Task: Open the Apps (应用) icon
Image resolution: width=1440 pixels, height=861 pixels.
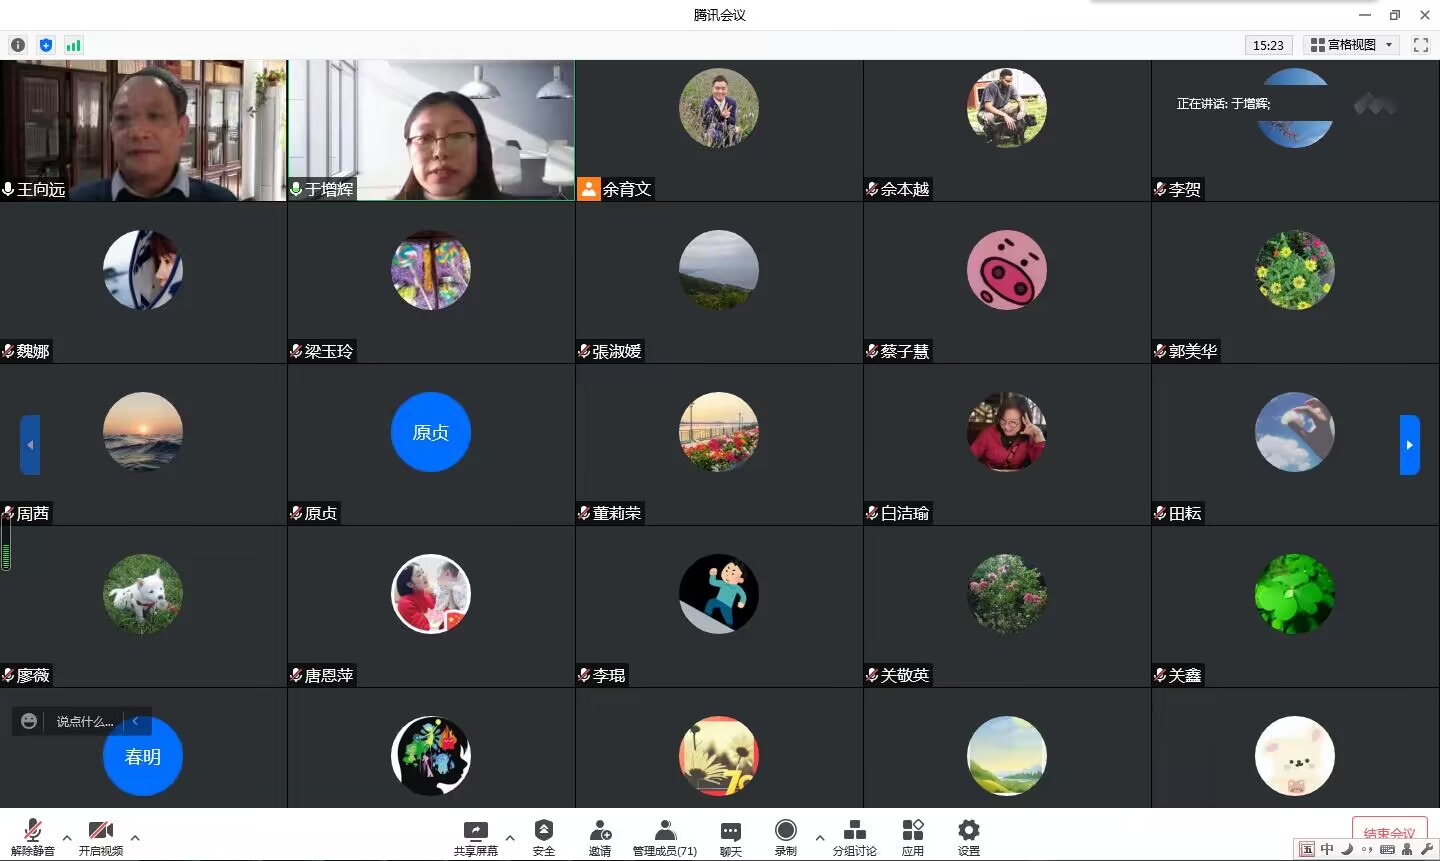Action: [x=912, y=837]
